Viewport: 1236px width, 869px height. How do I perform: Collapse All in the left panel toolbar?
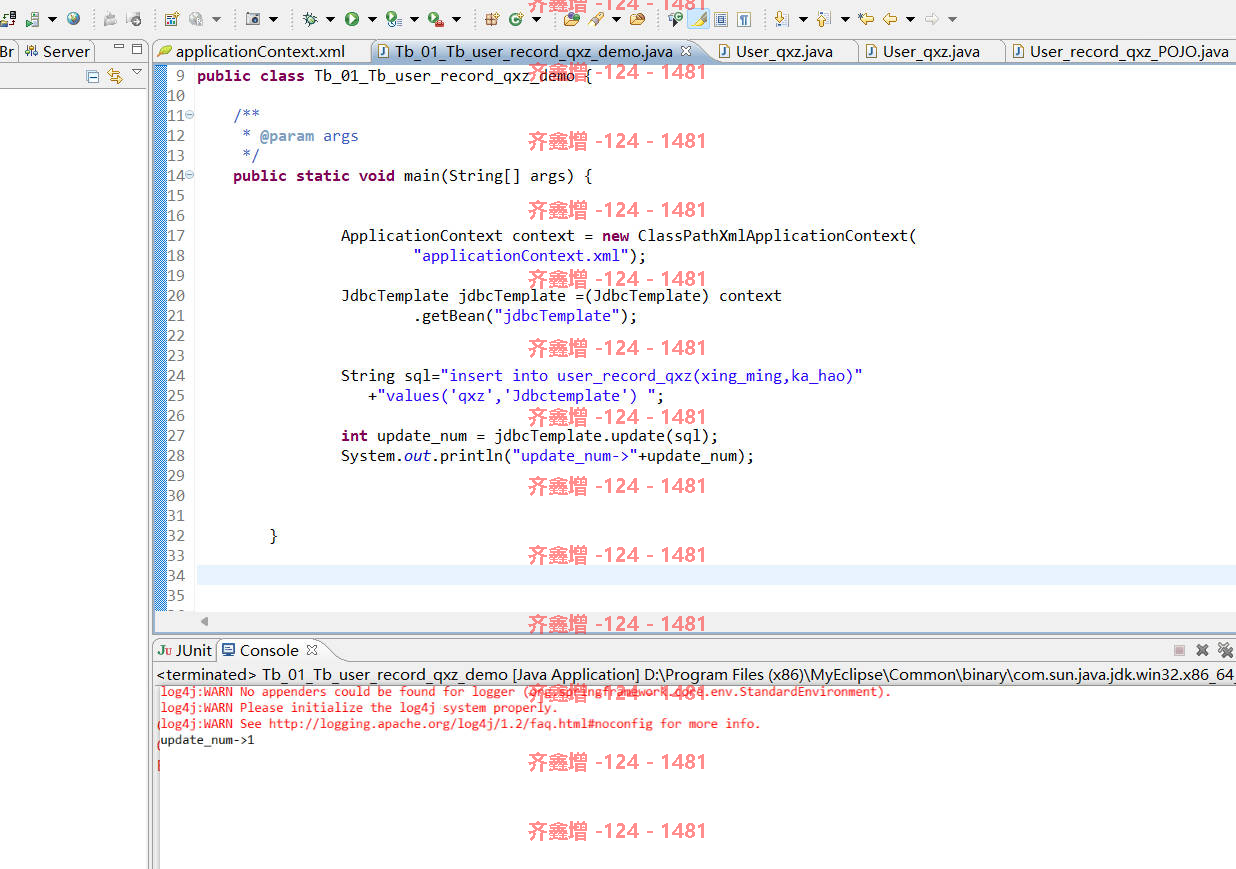pos(93,76)
